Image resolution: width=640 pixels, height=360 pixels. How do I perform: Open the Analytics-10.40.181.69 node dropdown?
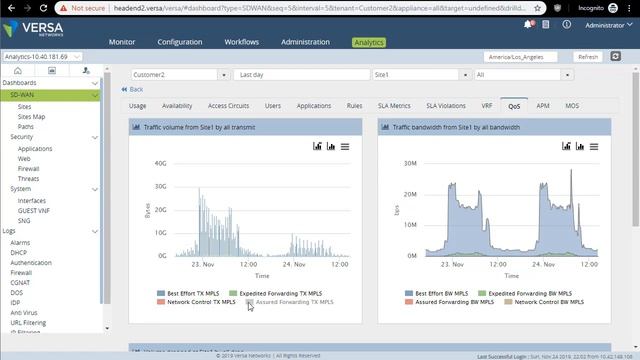(x=42, y=56)
